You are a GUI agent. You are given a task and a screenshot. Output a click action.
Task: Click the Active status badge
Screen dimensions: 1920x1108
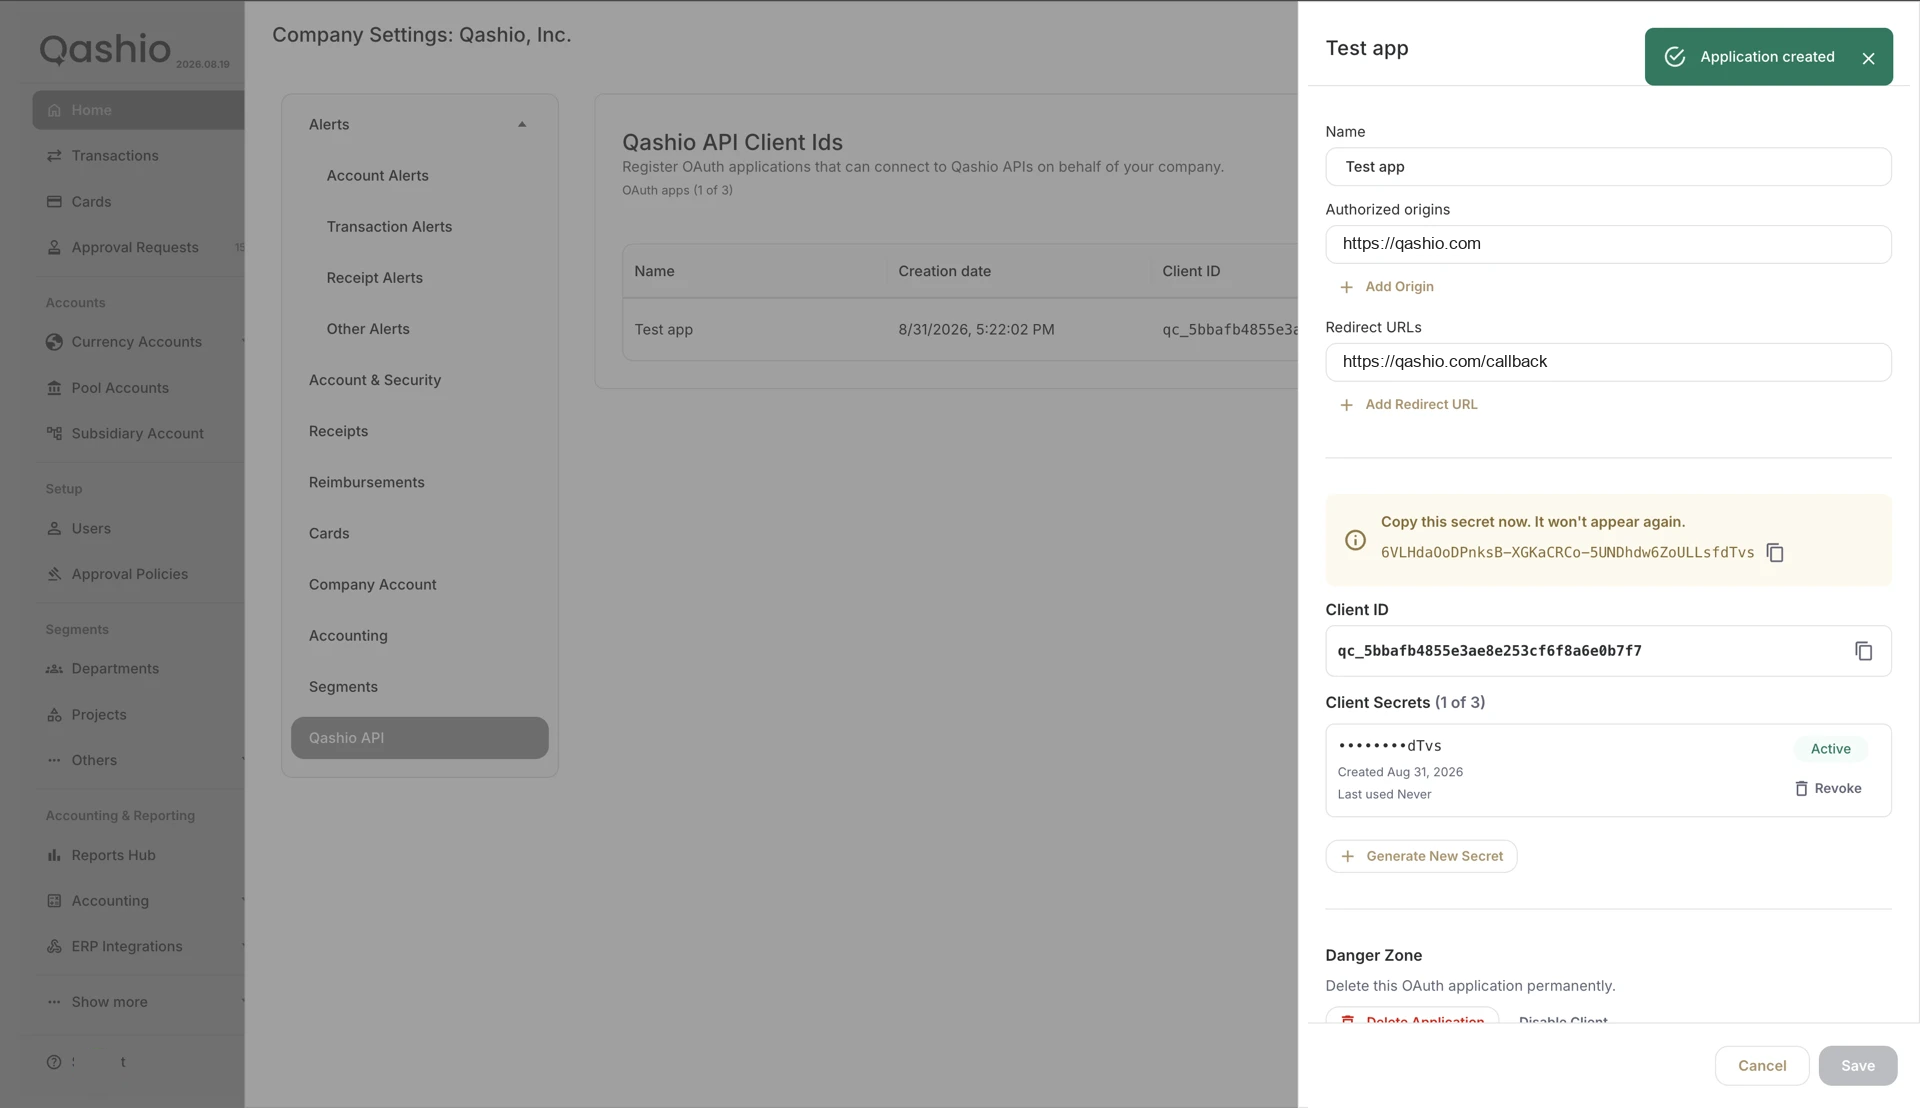coord(1830,749)
